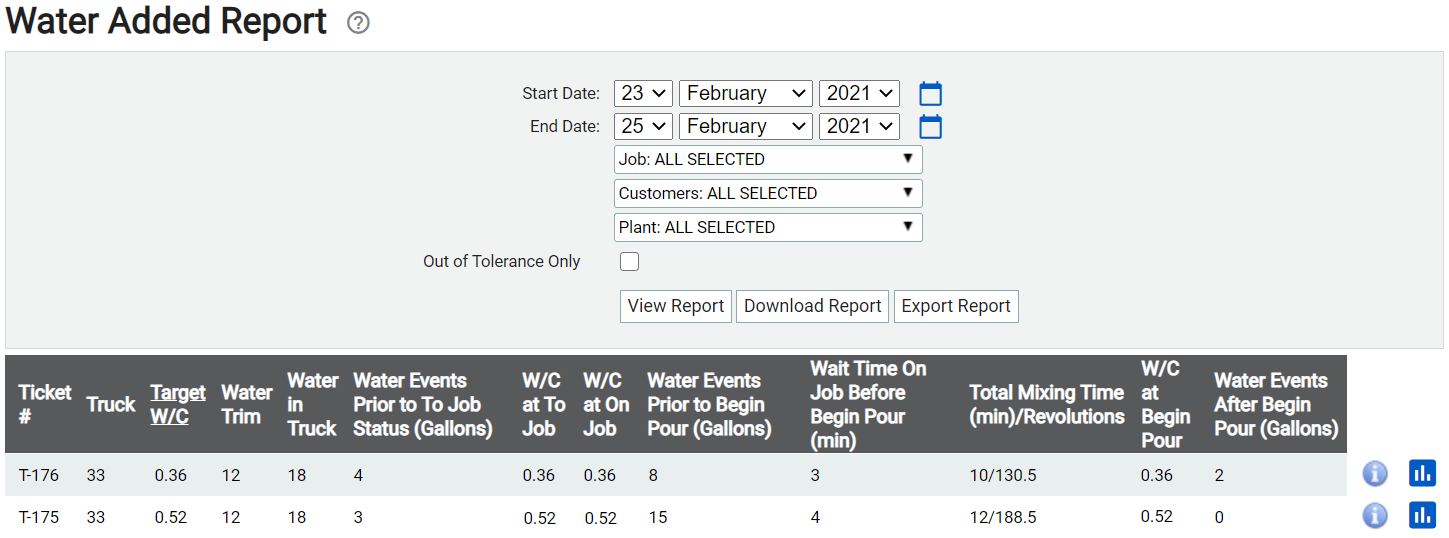The width and height of the screenshot is (1449, 538).
Task: Click the Target W/C column header link
Action: (x=178, y=404)
